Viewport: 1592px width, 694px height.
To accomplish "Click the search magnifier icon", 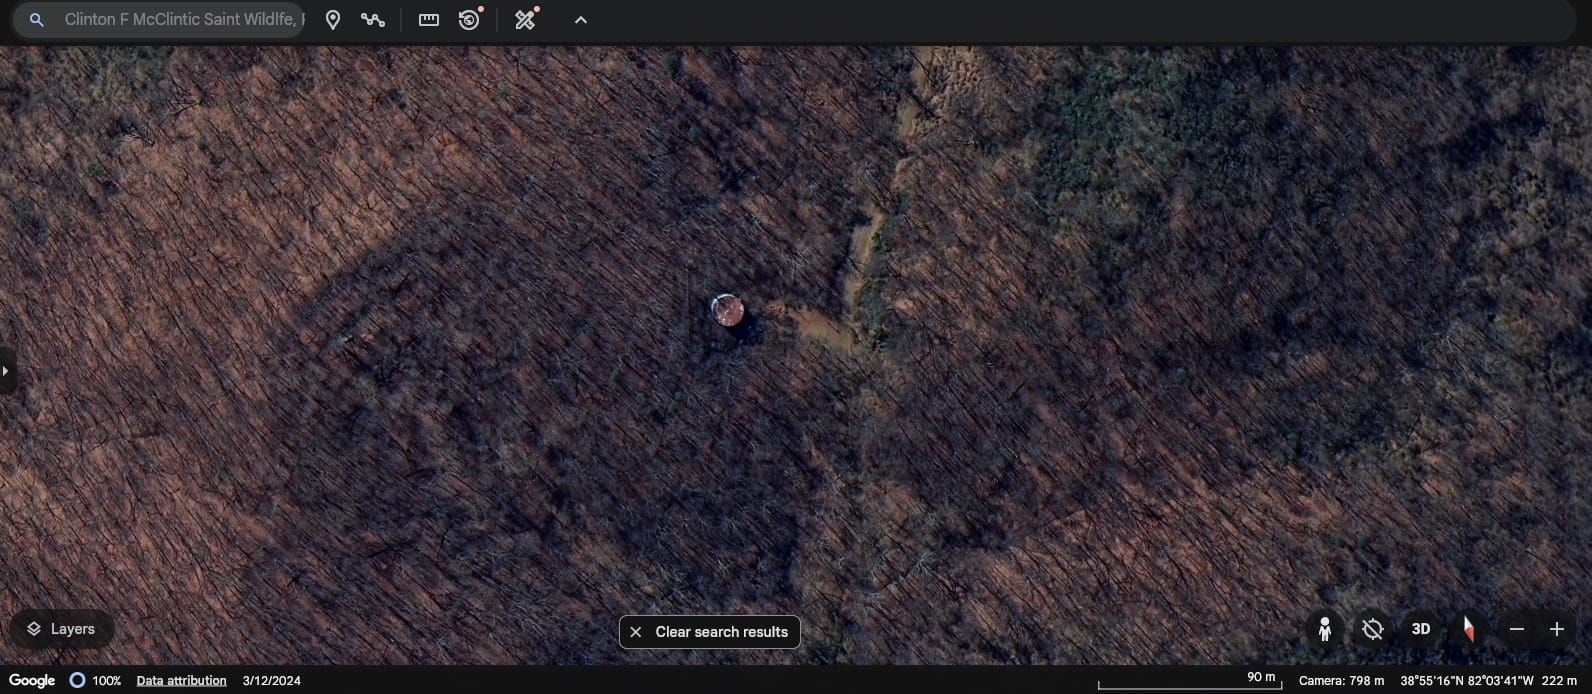I will [37, 20].
